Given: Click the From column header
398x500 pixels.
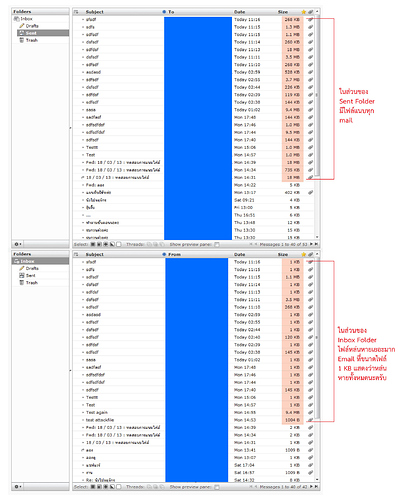Looking at the screenshot, I should coord(174,254).
